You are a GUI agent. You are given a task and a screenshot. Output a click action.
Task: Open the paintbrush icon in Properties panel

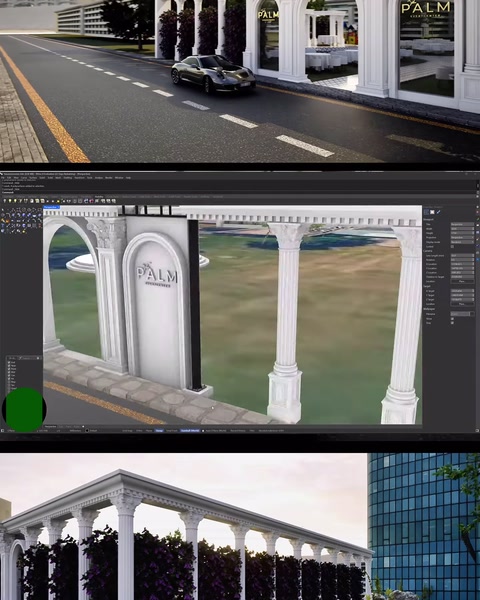click(438, 212)
